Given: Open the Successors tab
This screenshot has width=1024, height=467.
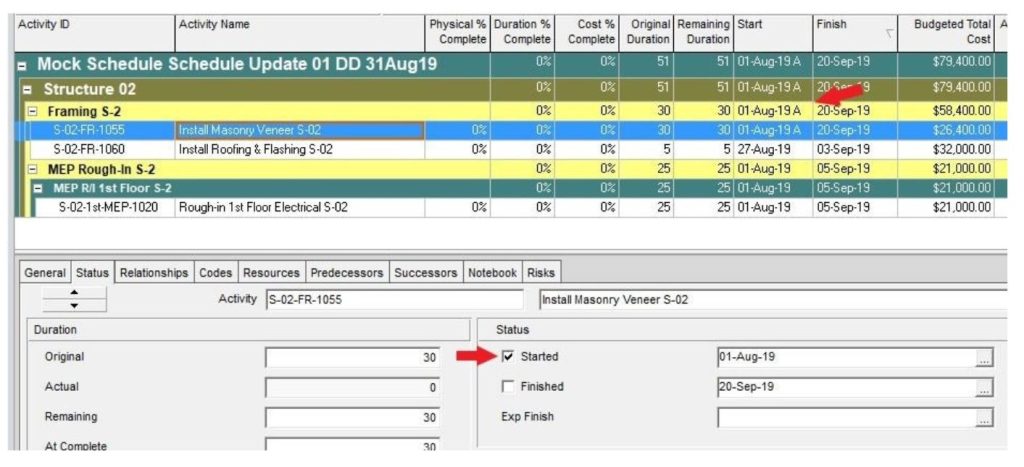Looking at the screenshot, I should (426, 273).
